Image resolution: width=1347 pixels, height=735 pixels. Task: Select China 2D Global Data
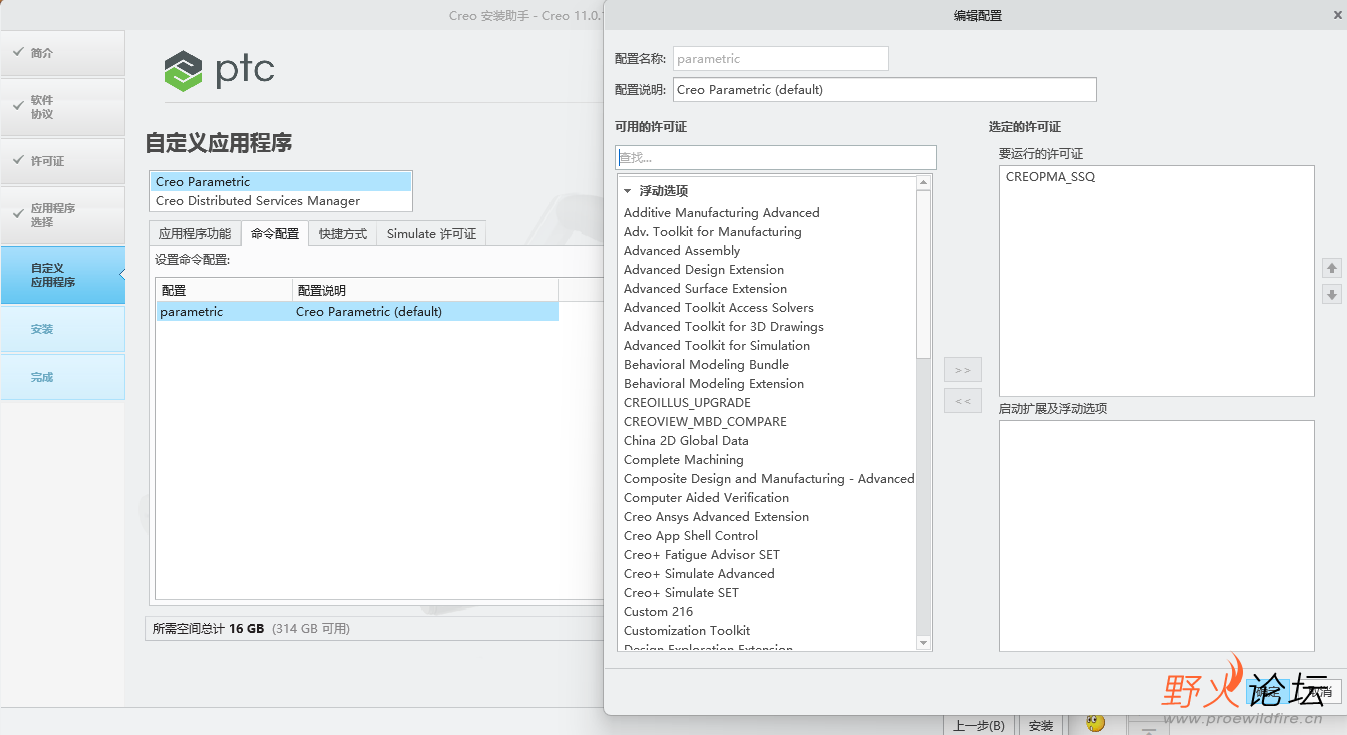point(686,441)
